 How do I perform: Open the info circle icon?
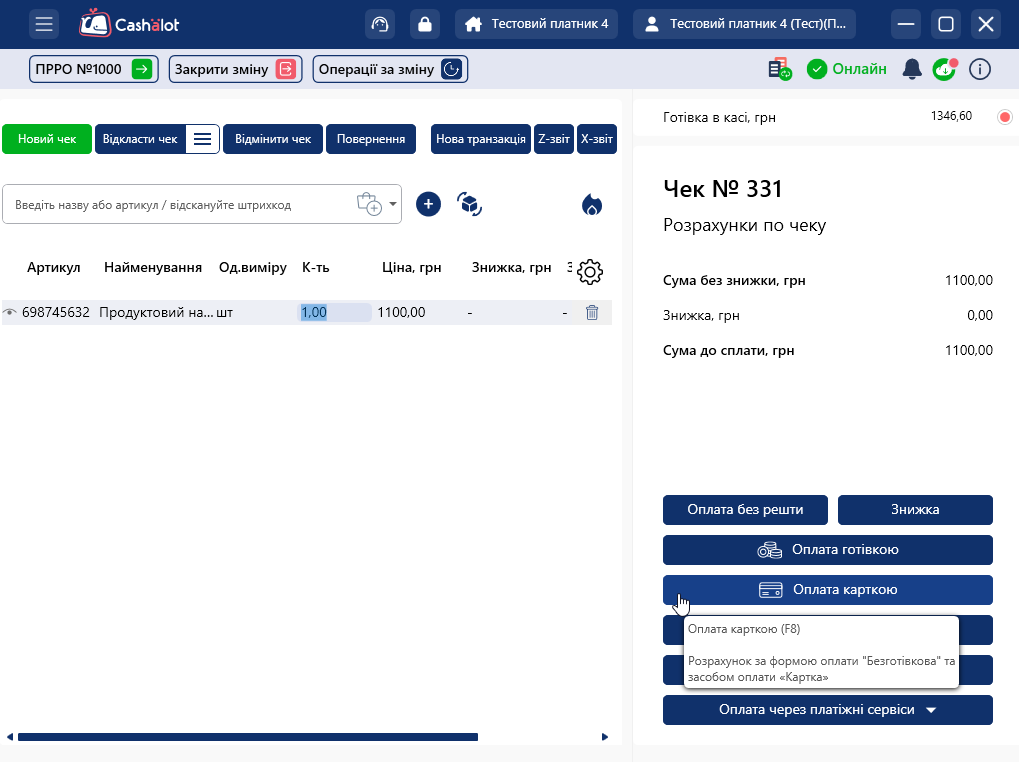click(980, 69)
